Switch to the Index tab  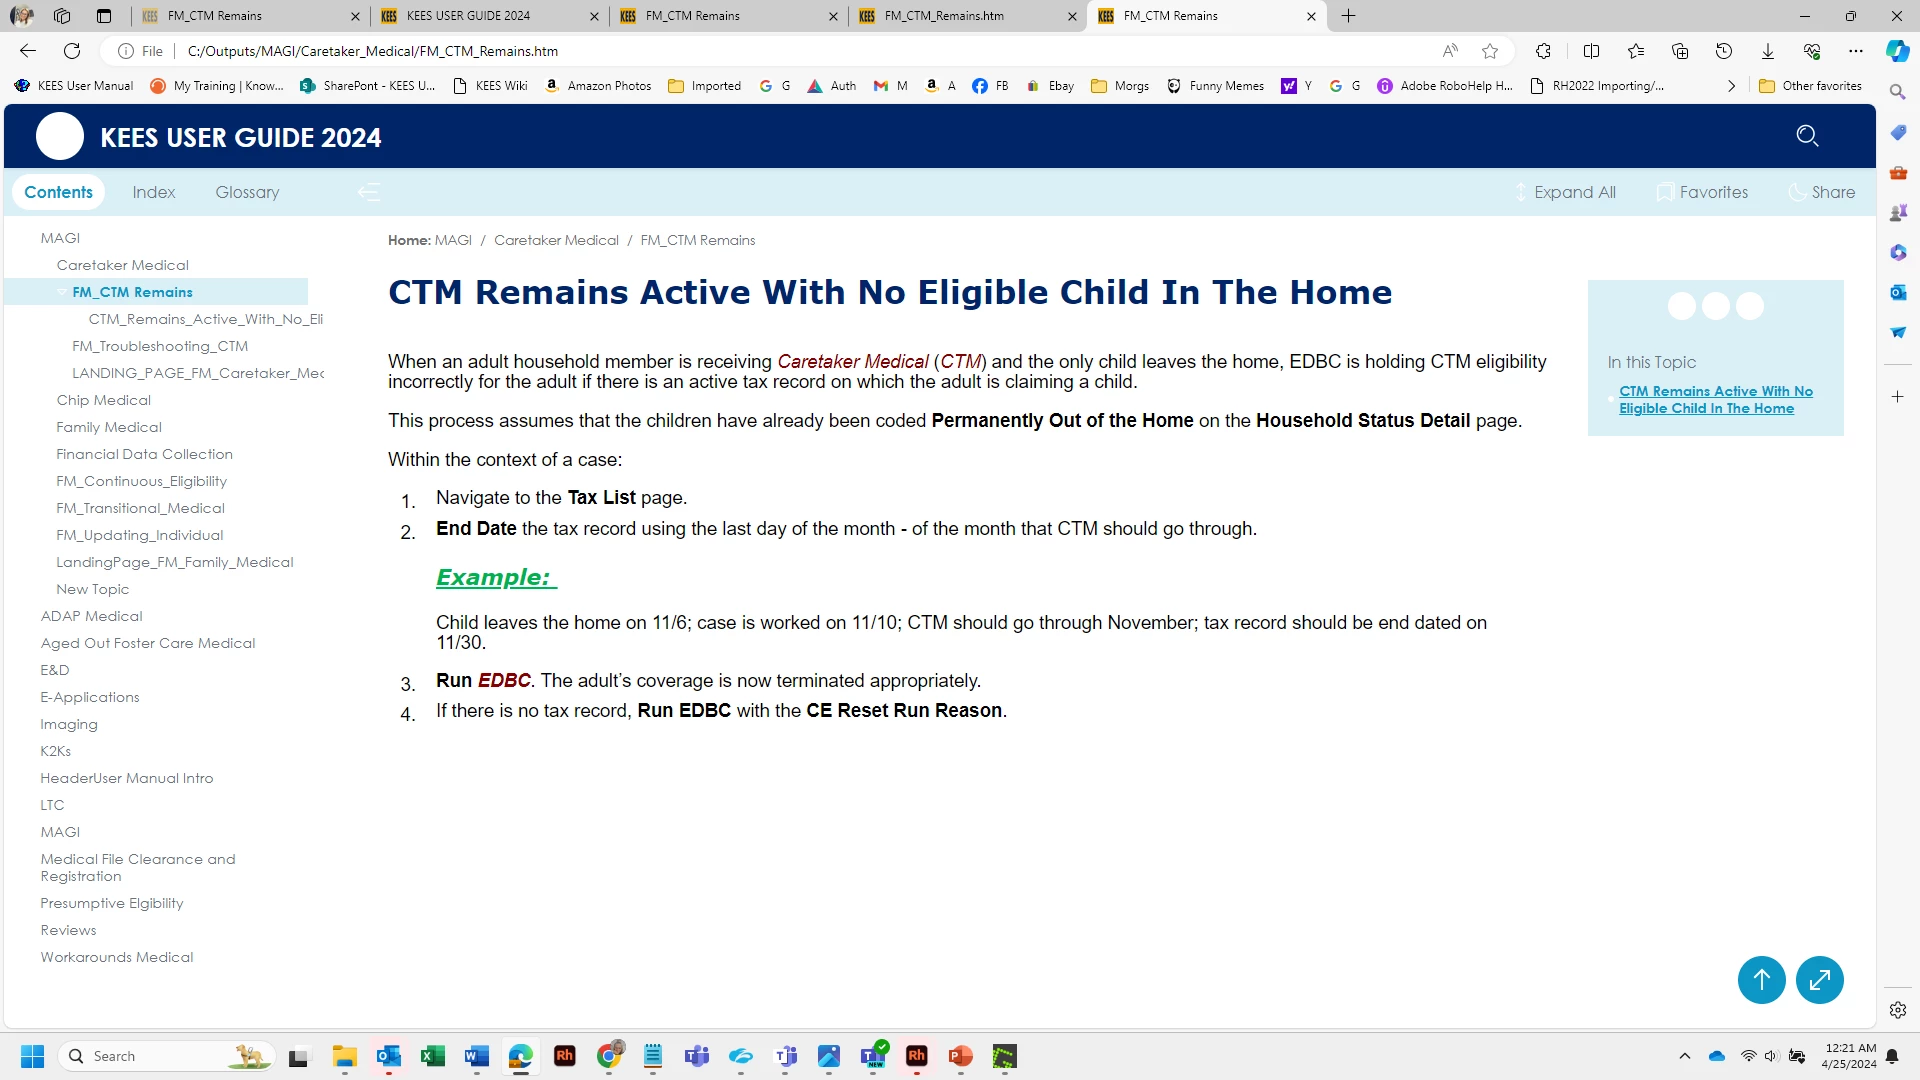point(153,192)
